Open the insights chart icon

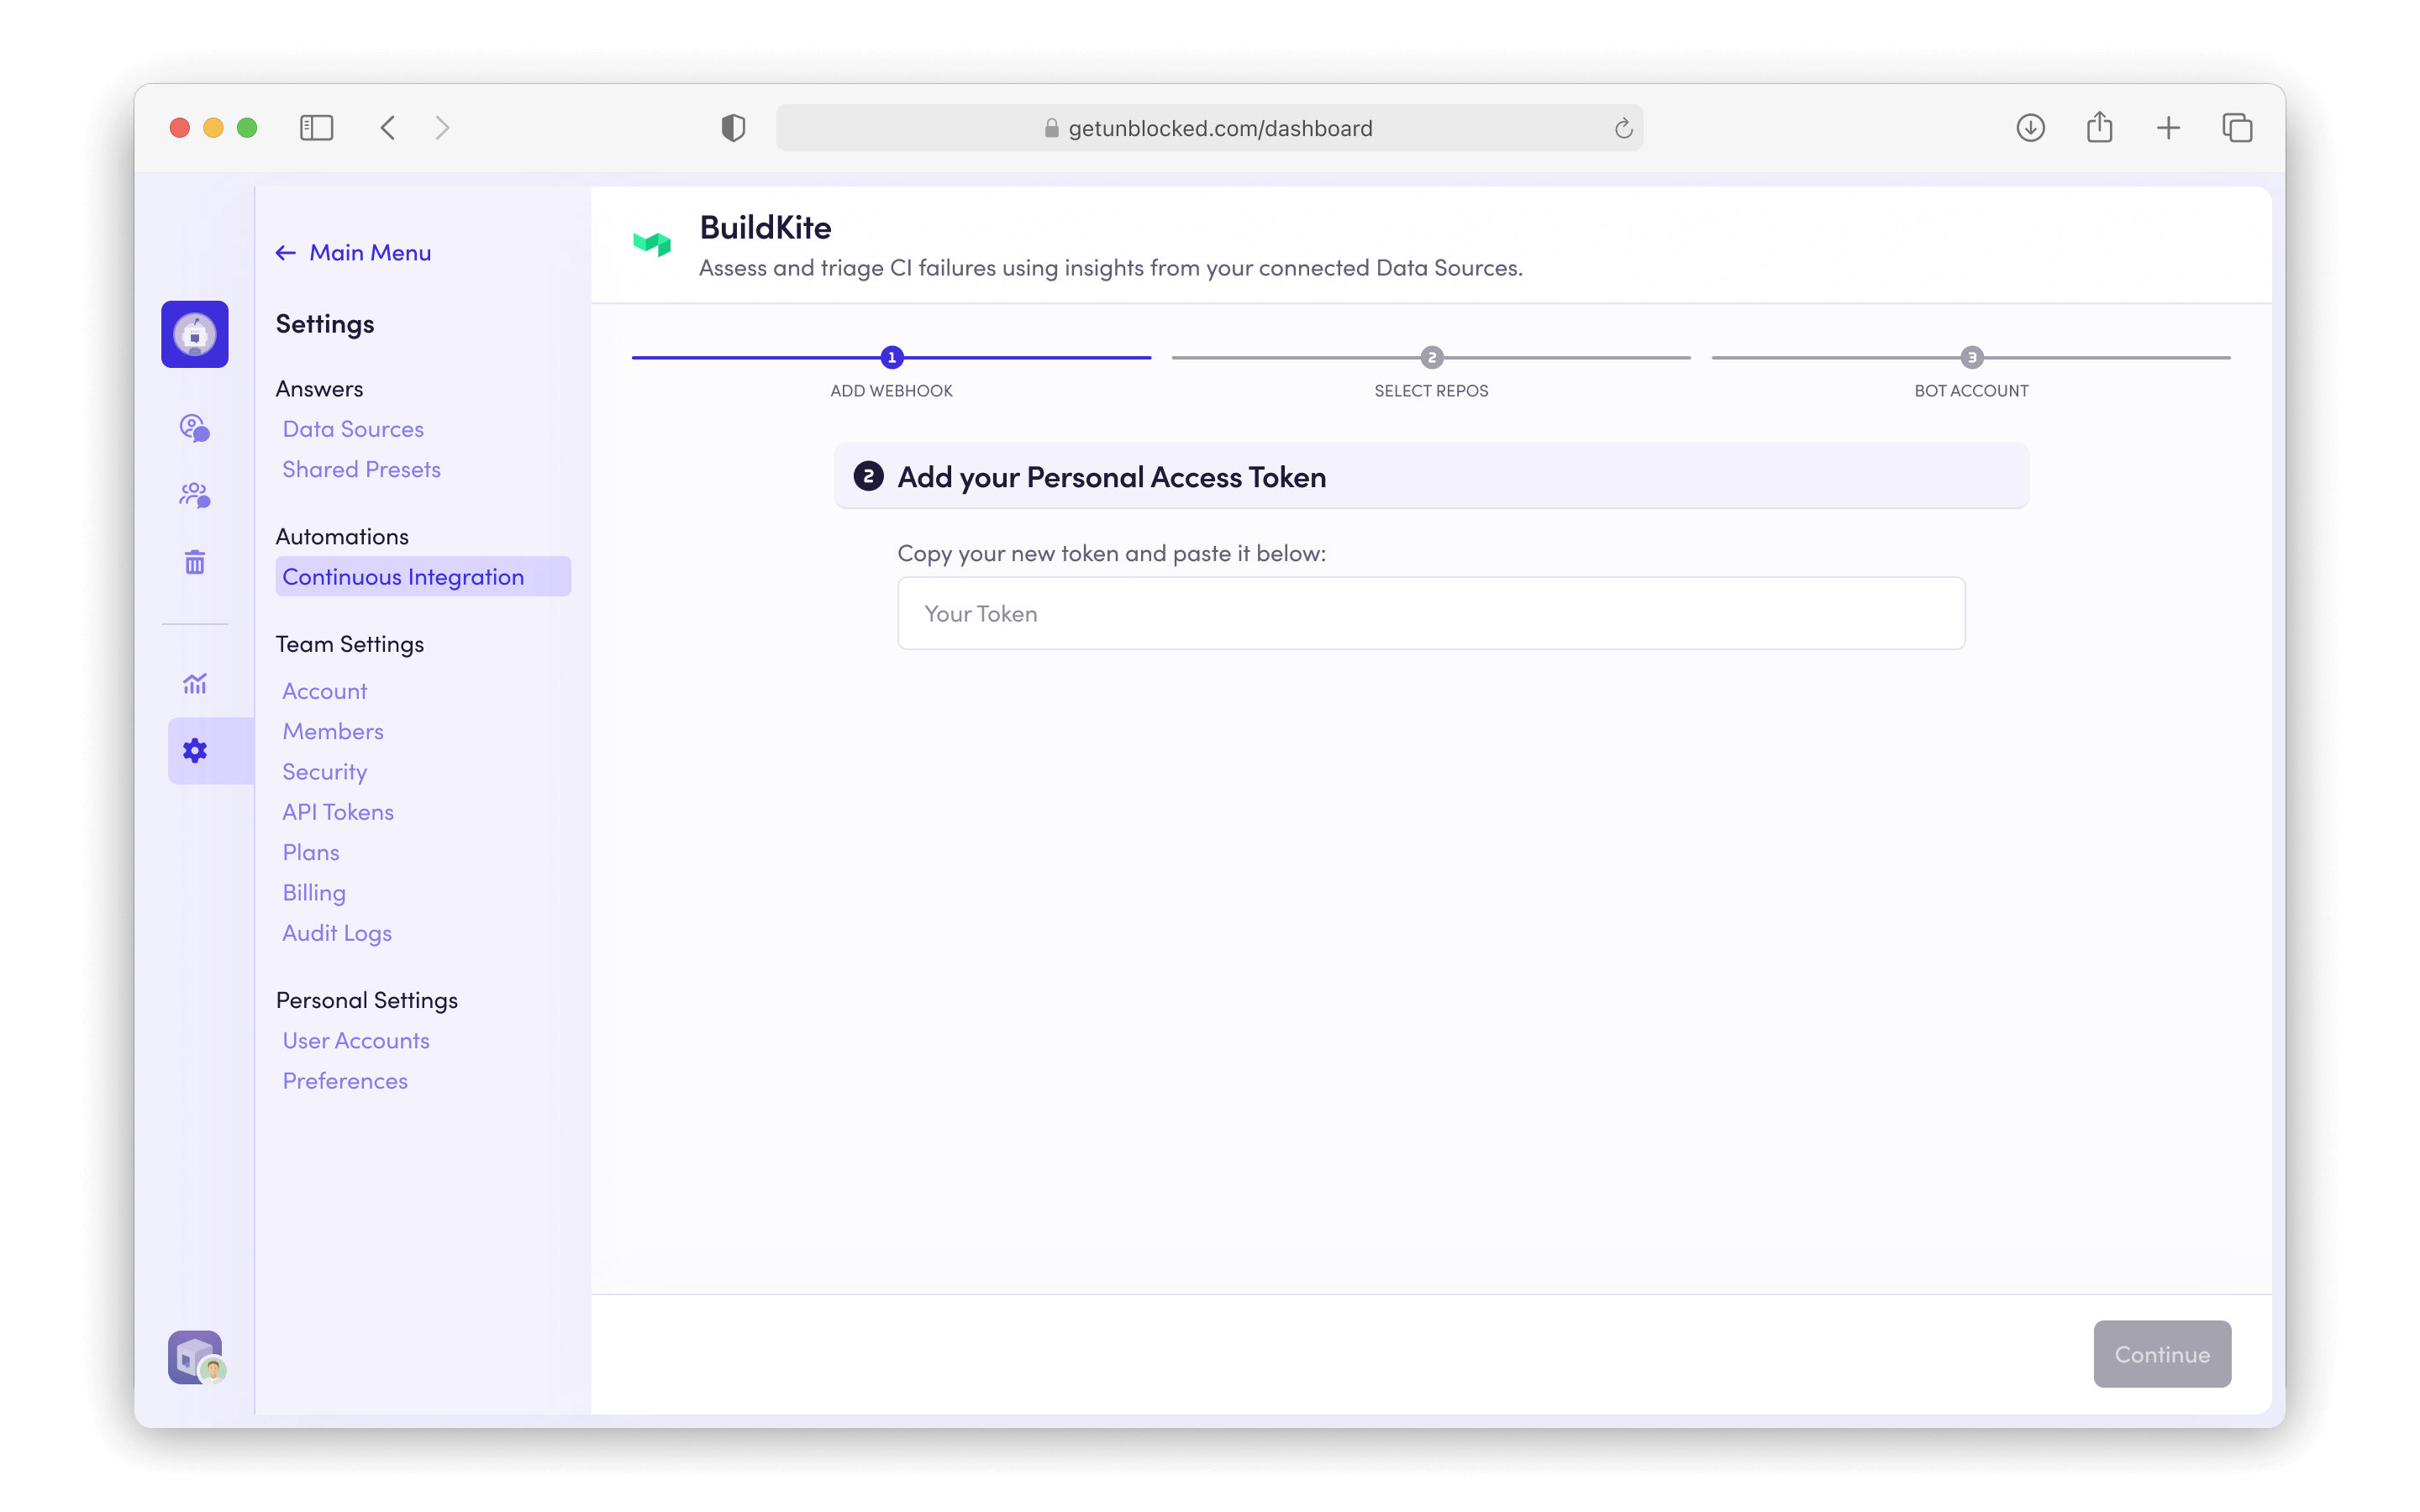(195, 684)
